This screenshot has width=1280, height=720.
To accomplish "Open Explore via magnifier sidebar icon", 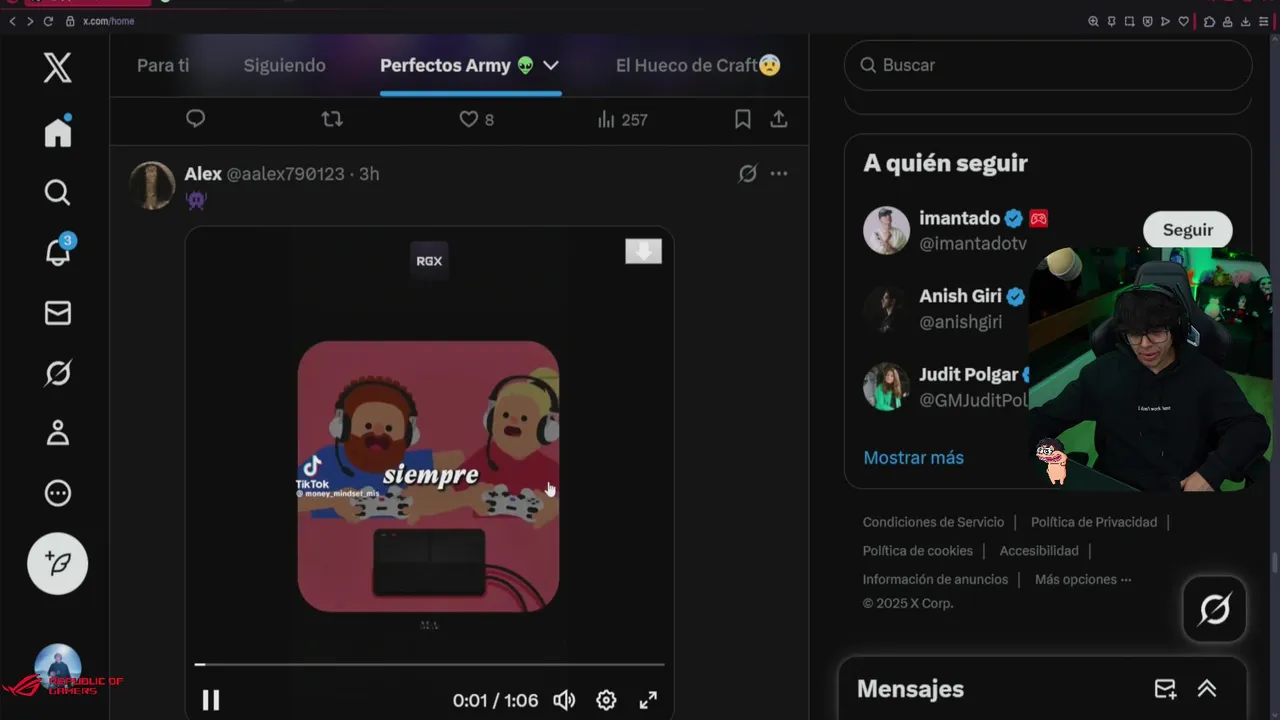I will coord(58,192).
